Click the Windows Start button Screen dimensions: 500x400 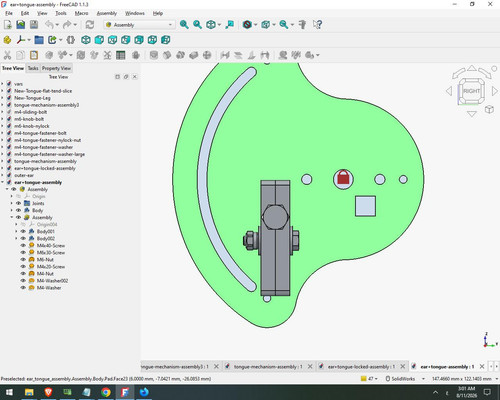[9, 392]
